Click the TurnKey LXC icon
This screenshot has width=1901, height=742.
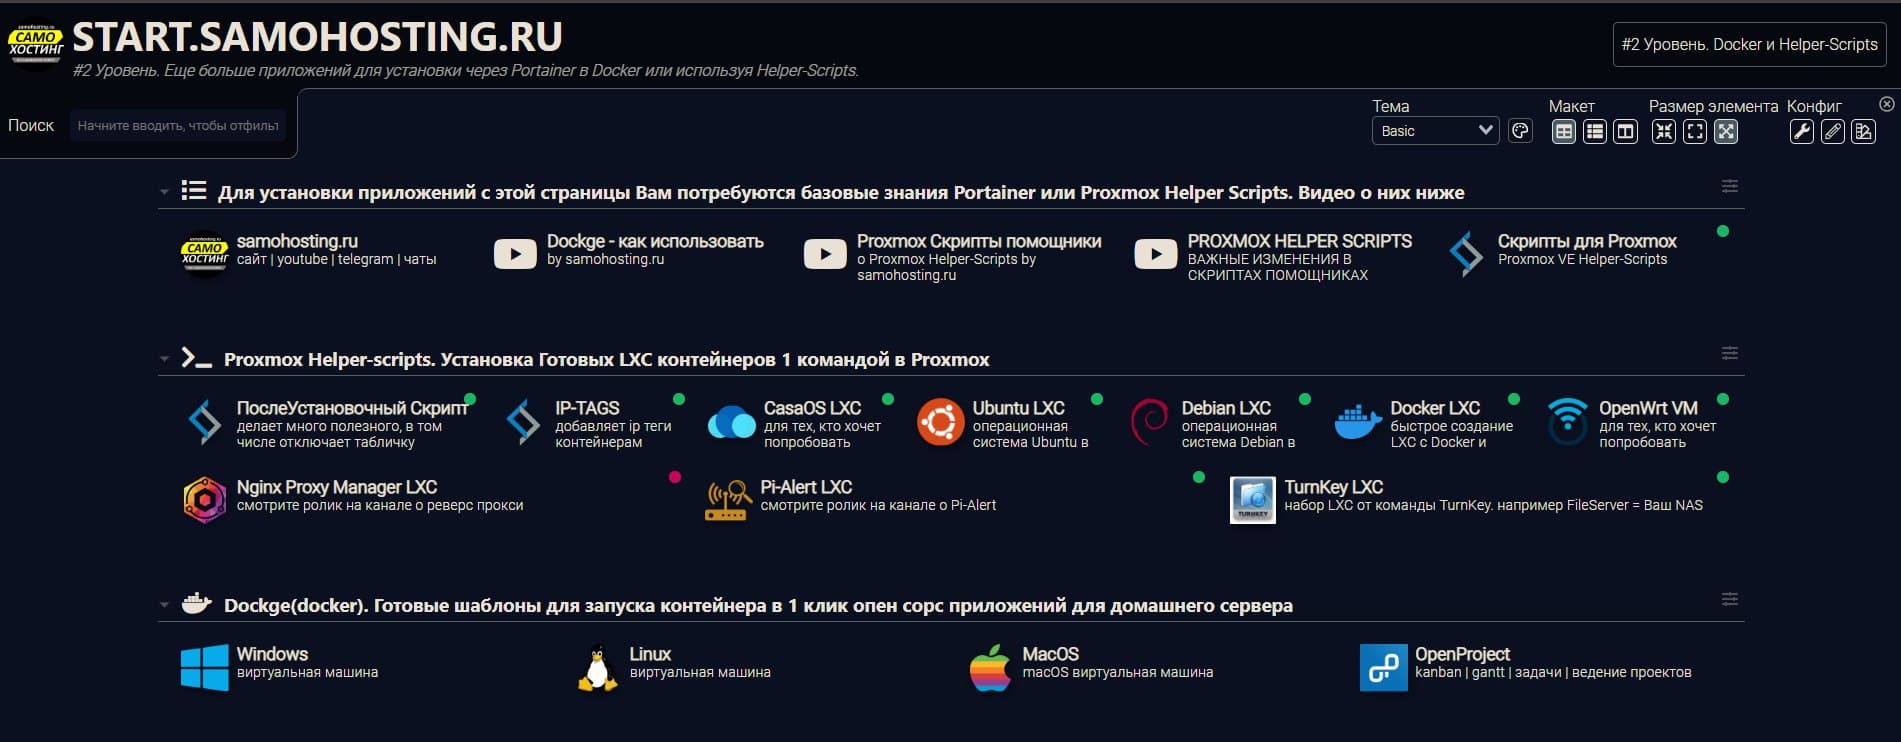point(1252,500)
